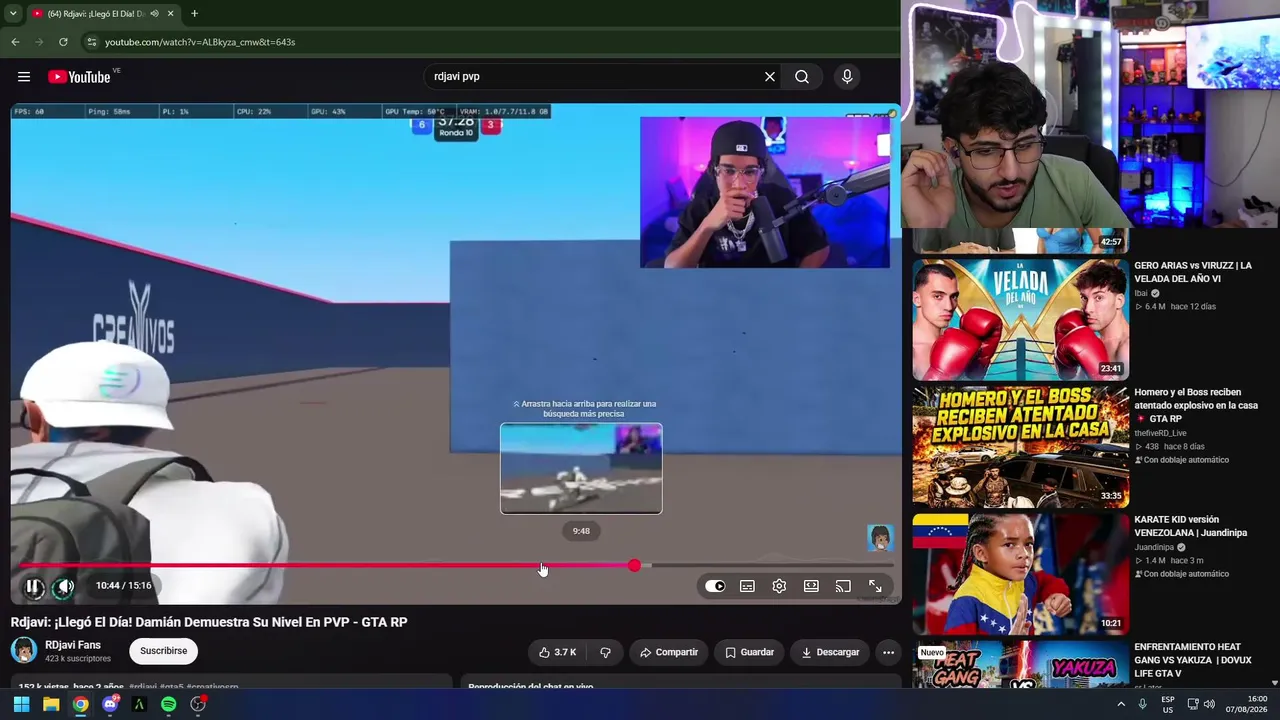Enter fullscreen mode in the player
The height and width of the screenshot is (720, 1280).
pos(875,586)
